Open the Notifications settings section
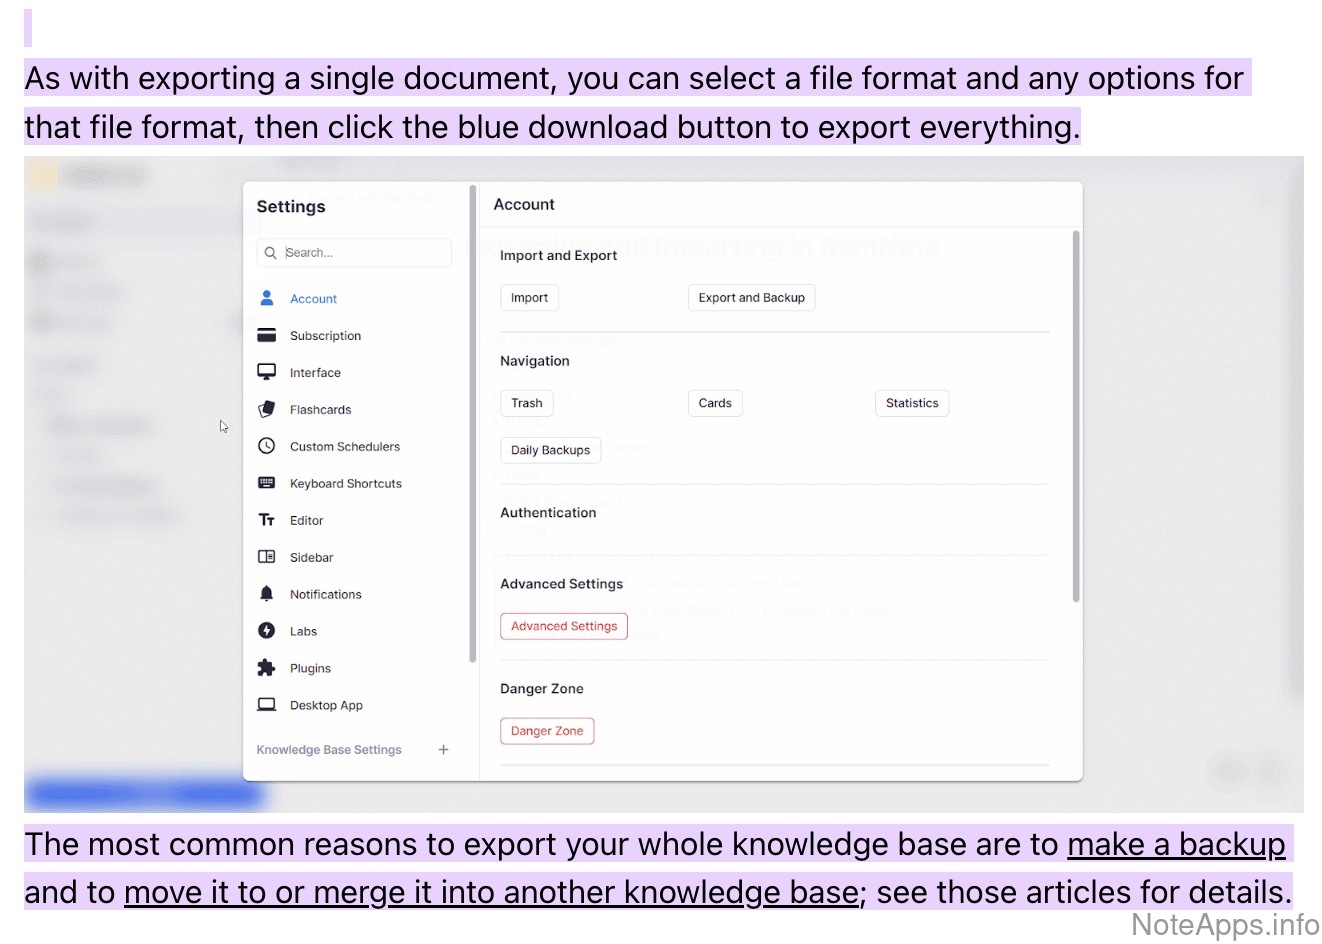Screen dimensions: 1322x944 [325, 594]
